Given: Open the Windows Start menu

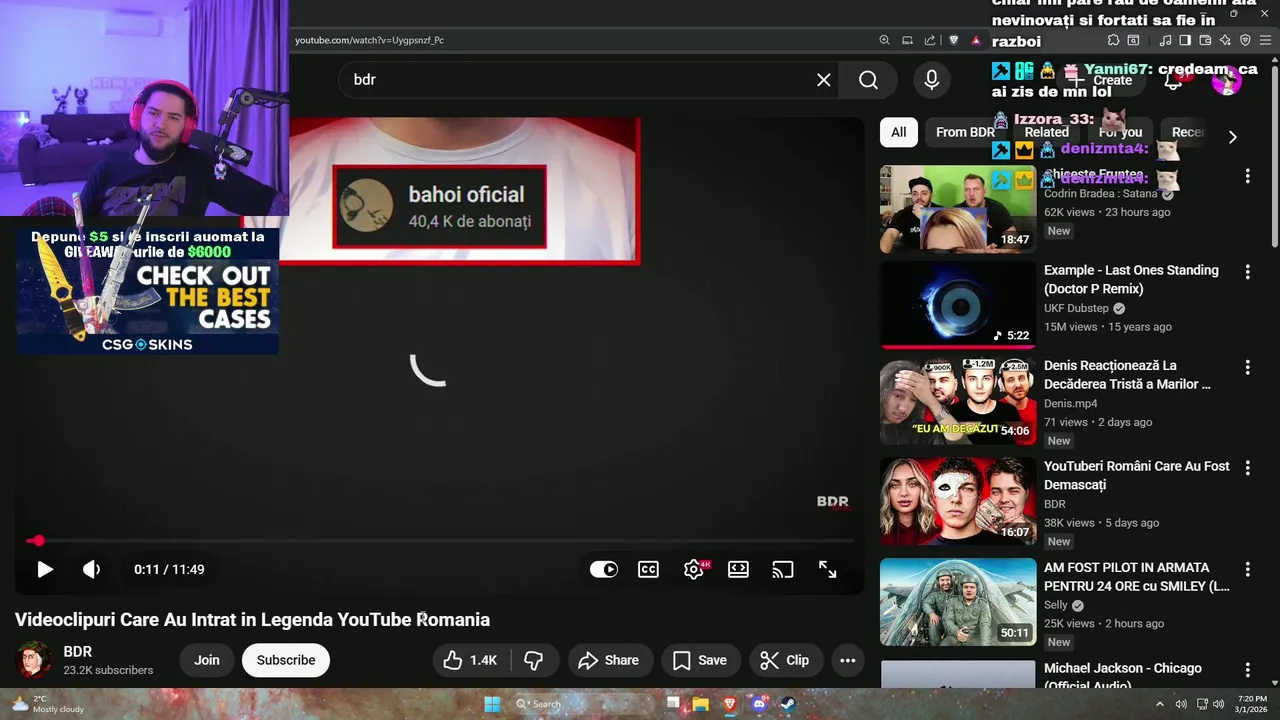Looking at the screenshot, I should coord(492,704).
